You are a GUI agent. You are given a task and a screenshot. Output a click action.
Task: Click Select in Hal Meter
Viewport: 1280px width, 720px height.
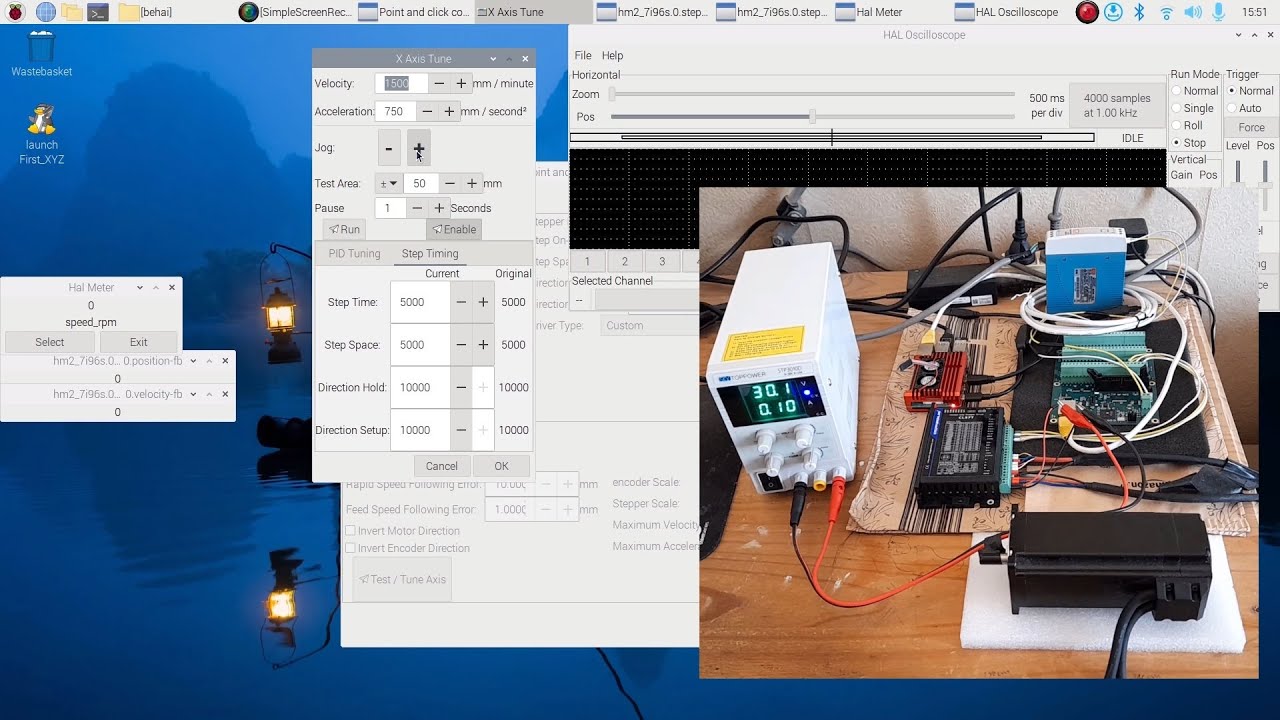click(49, 342)
